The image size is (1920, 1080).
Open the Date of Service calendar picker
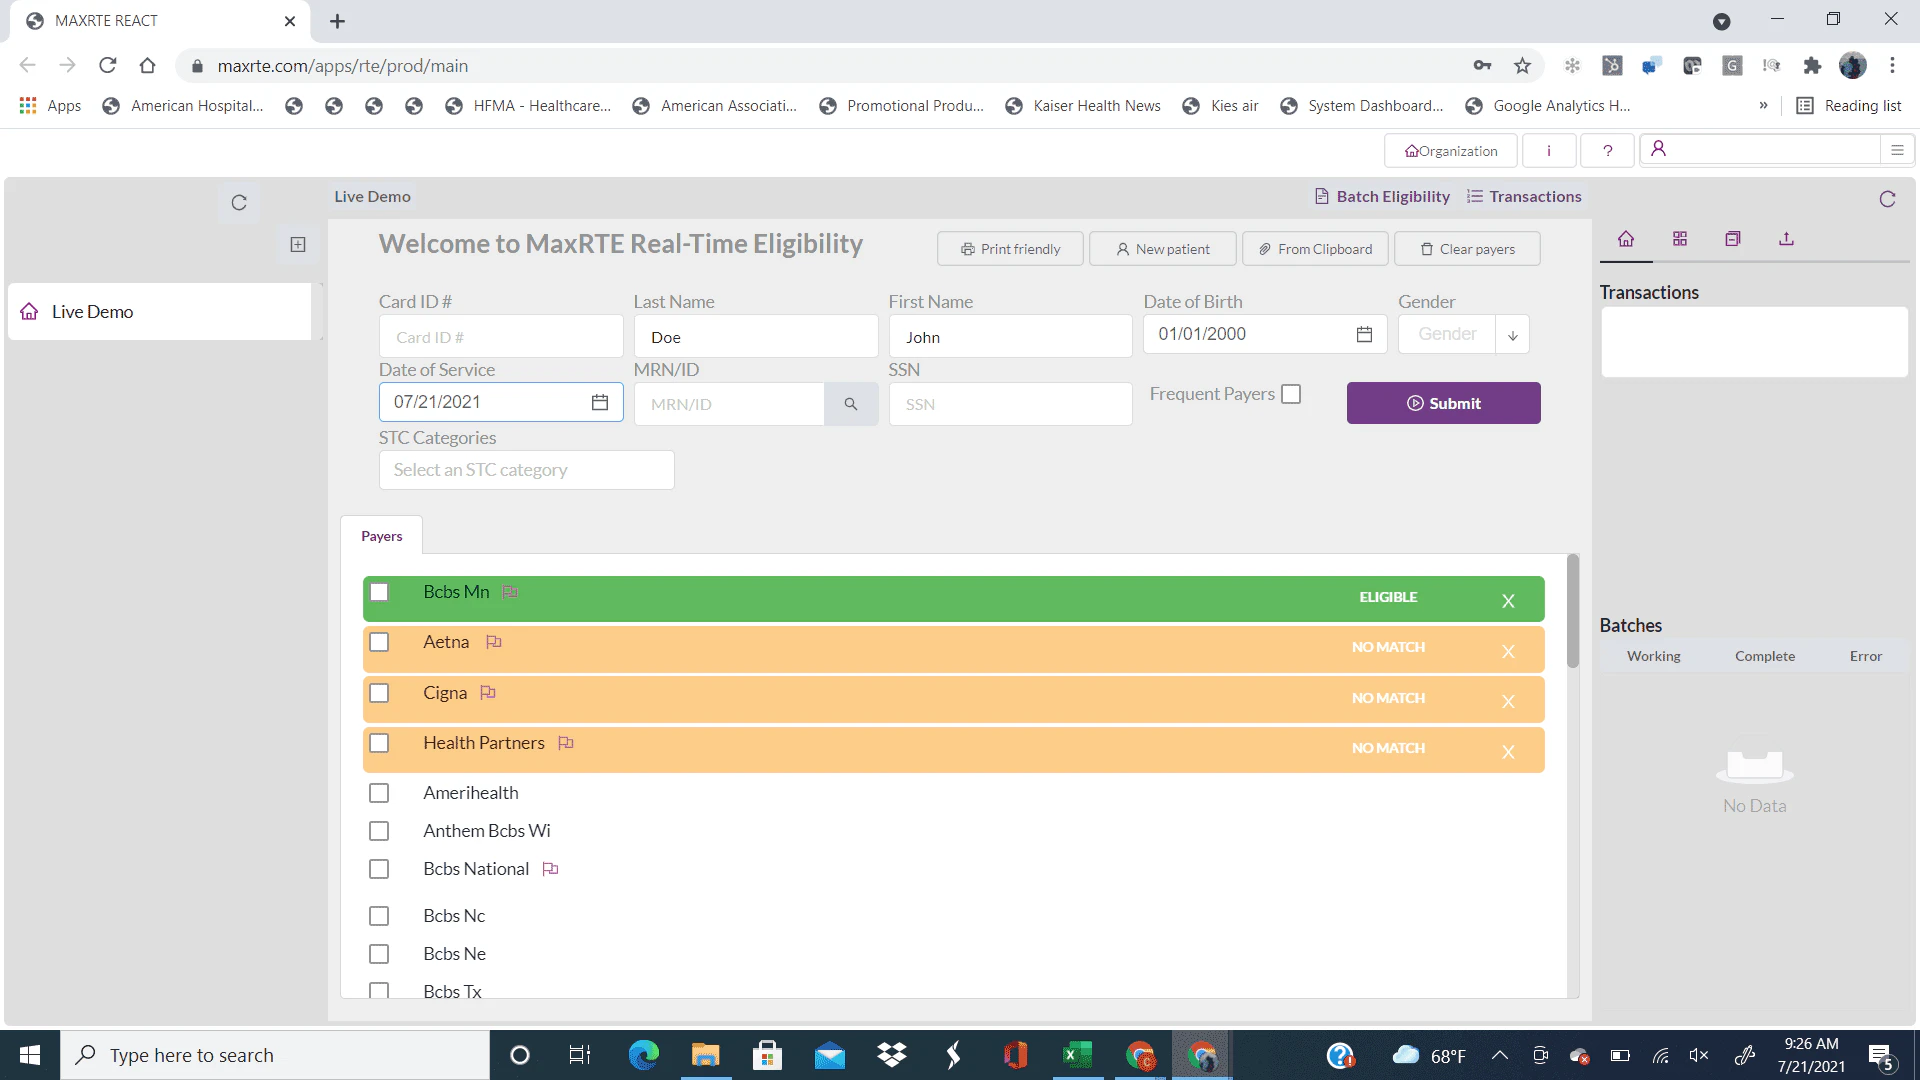point(600,401)
